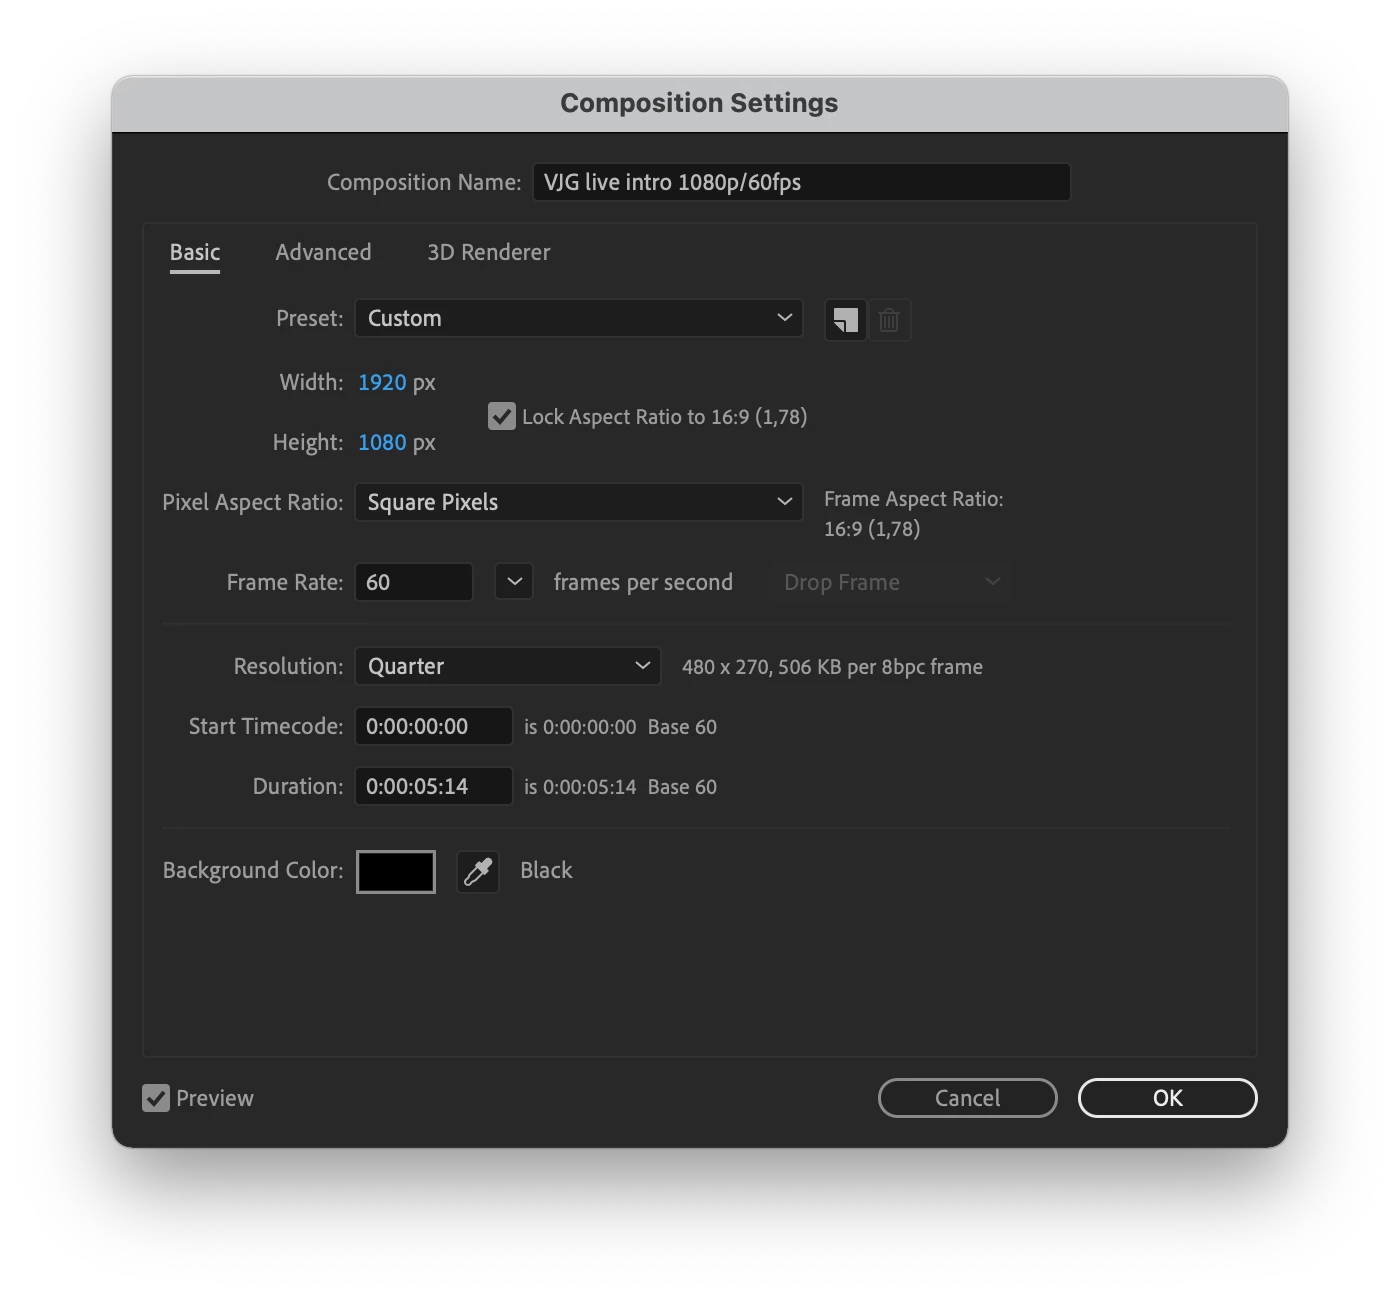
Task: Click the save preset icon
Action: point(845,320)
